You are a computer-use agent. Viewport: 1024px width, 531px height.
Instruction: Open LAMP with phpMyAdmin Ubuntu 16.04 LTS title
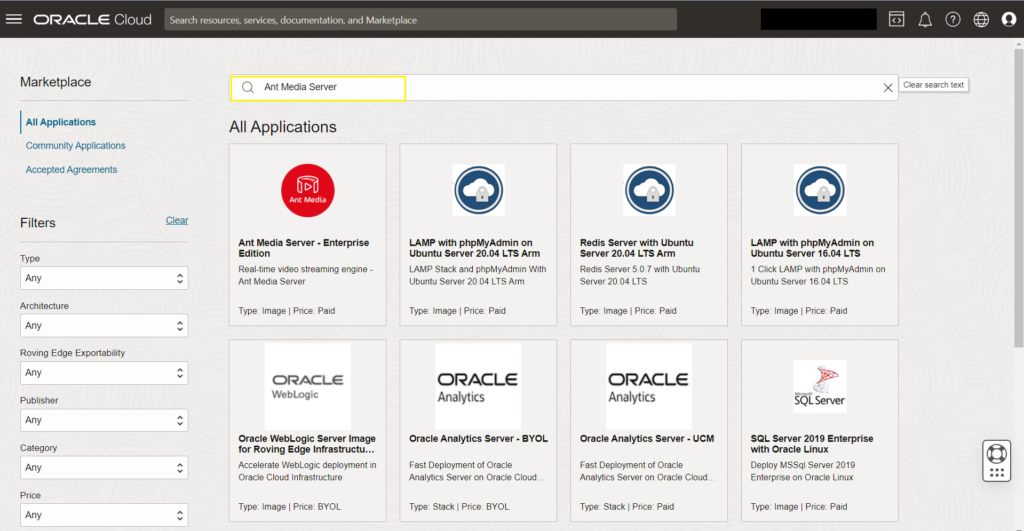pos(812,248)
